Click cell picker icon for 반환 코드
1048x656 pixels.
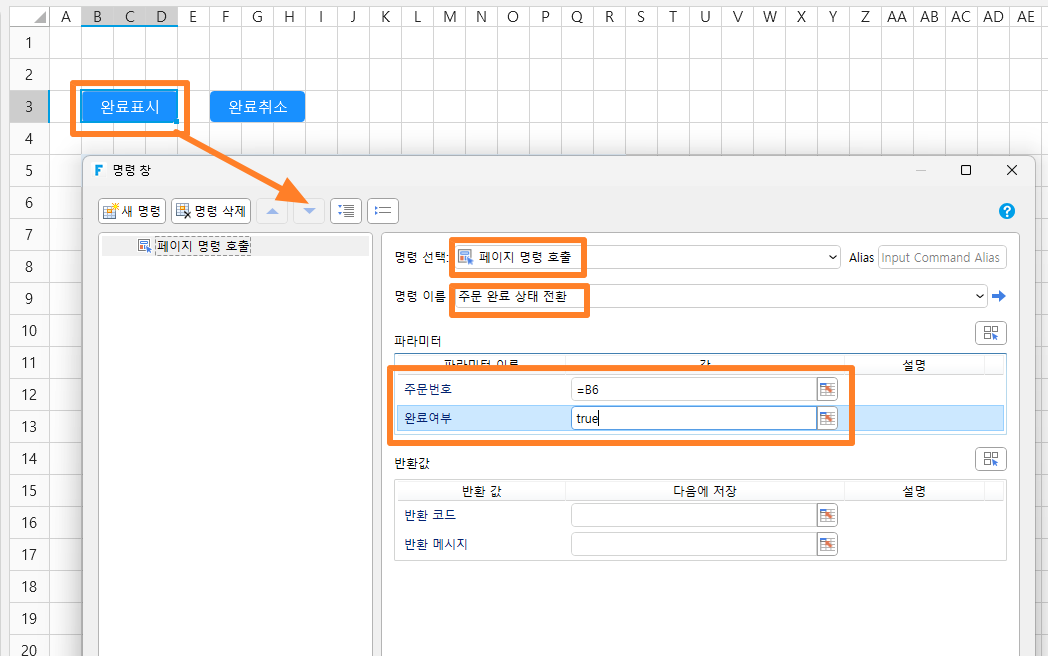point(827,515)
